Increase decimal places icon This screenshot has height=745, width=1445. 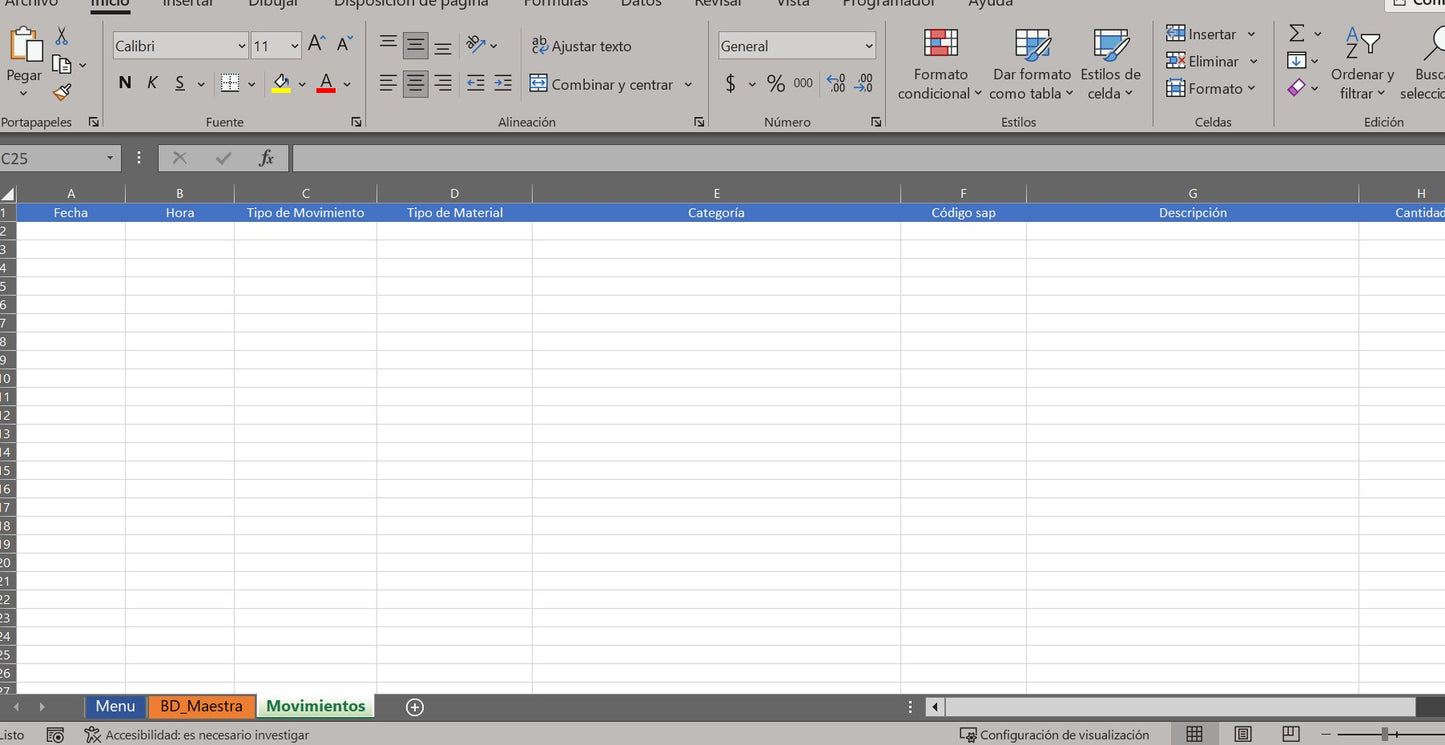[836, 84]
